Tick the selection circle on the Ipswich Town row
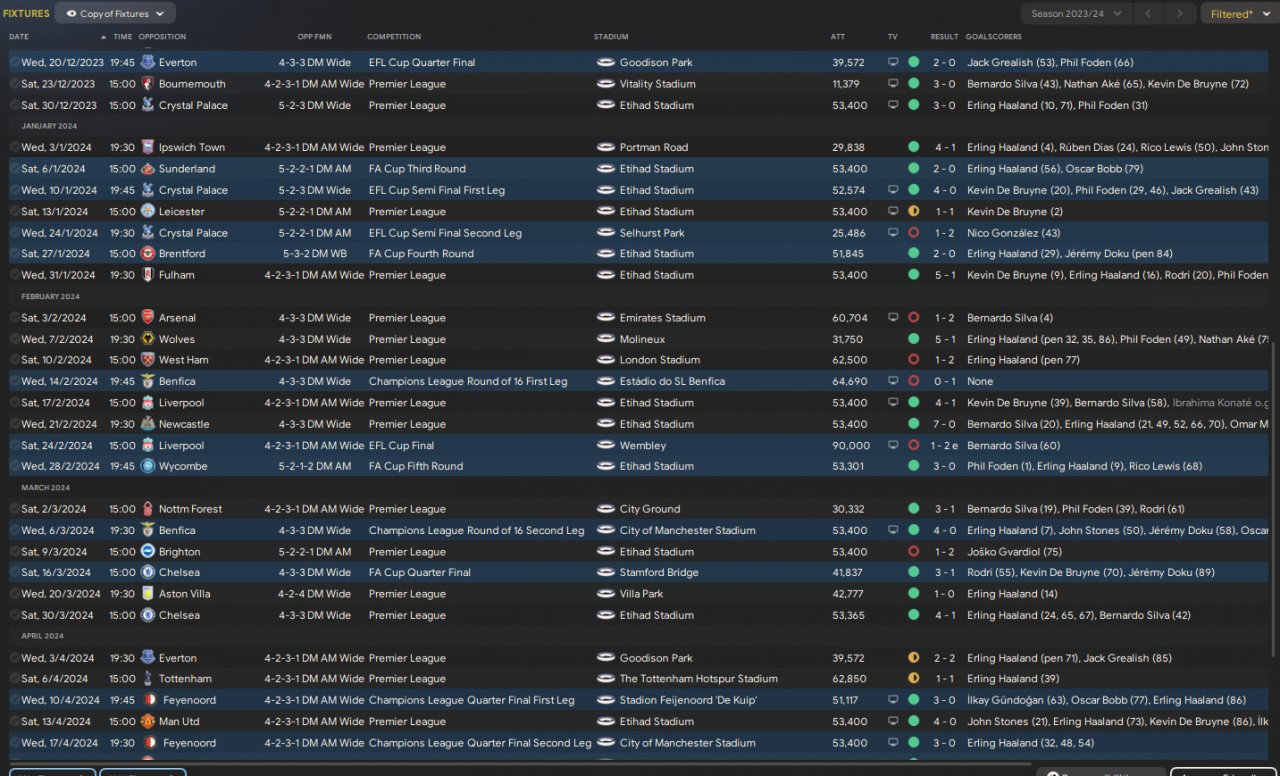The image size is (1280, 776). pyautogui.click(x=14, y=147)
